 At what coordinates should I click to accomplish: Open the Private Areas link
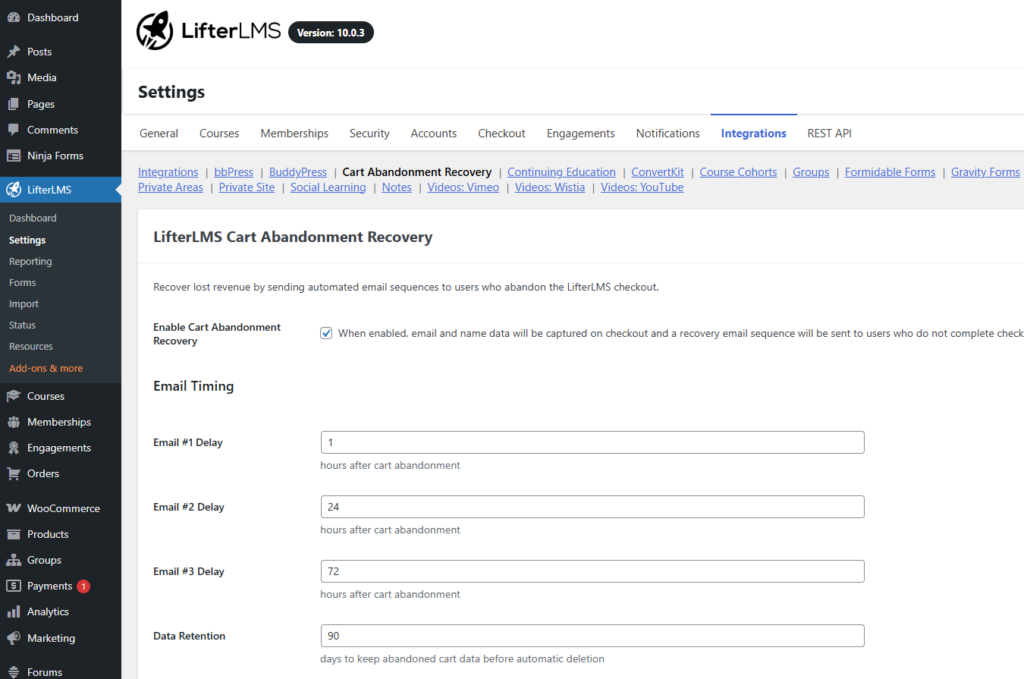coord(170,187)
